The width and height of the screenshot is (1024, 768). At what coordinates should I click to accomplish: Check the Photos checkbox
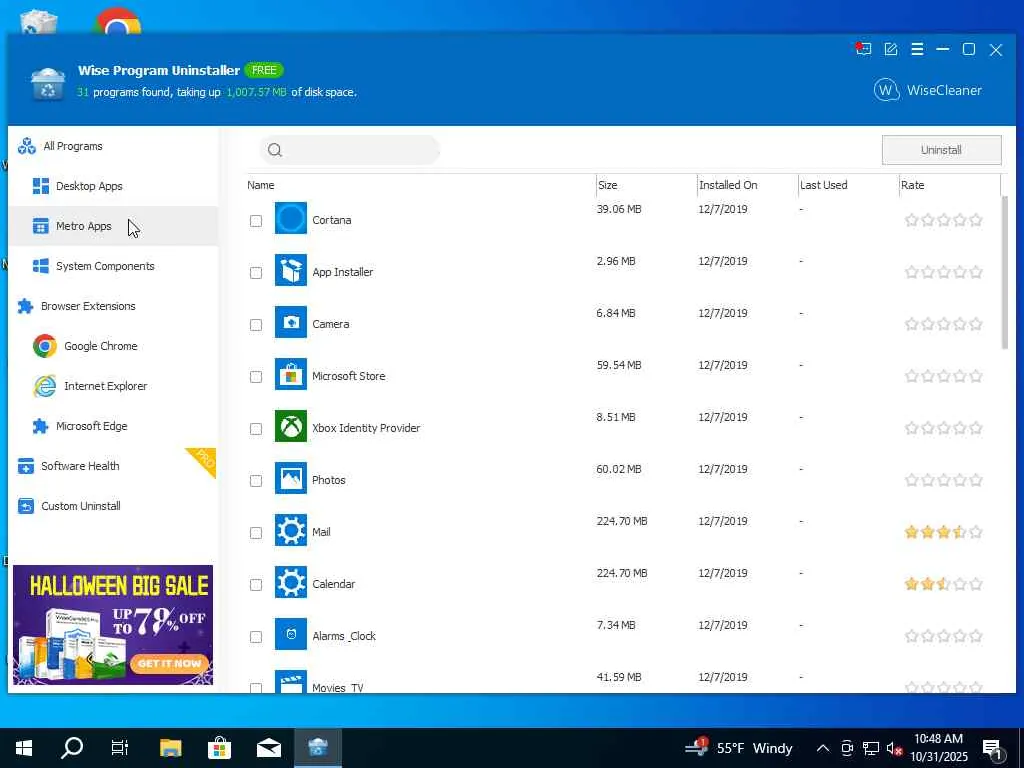[256, 481]
